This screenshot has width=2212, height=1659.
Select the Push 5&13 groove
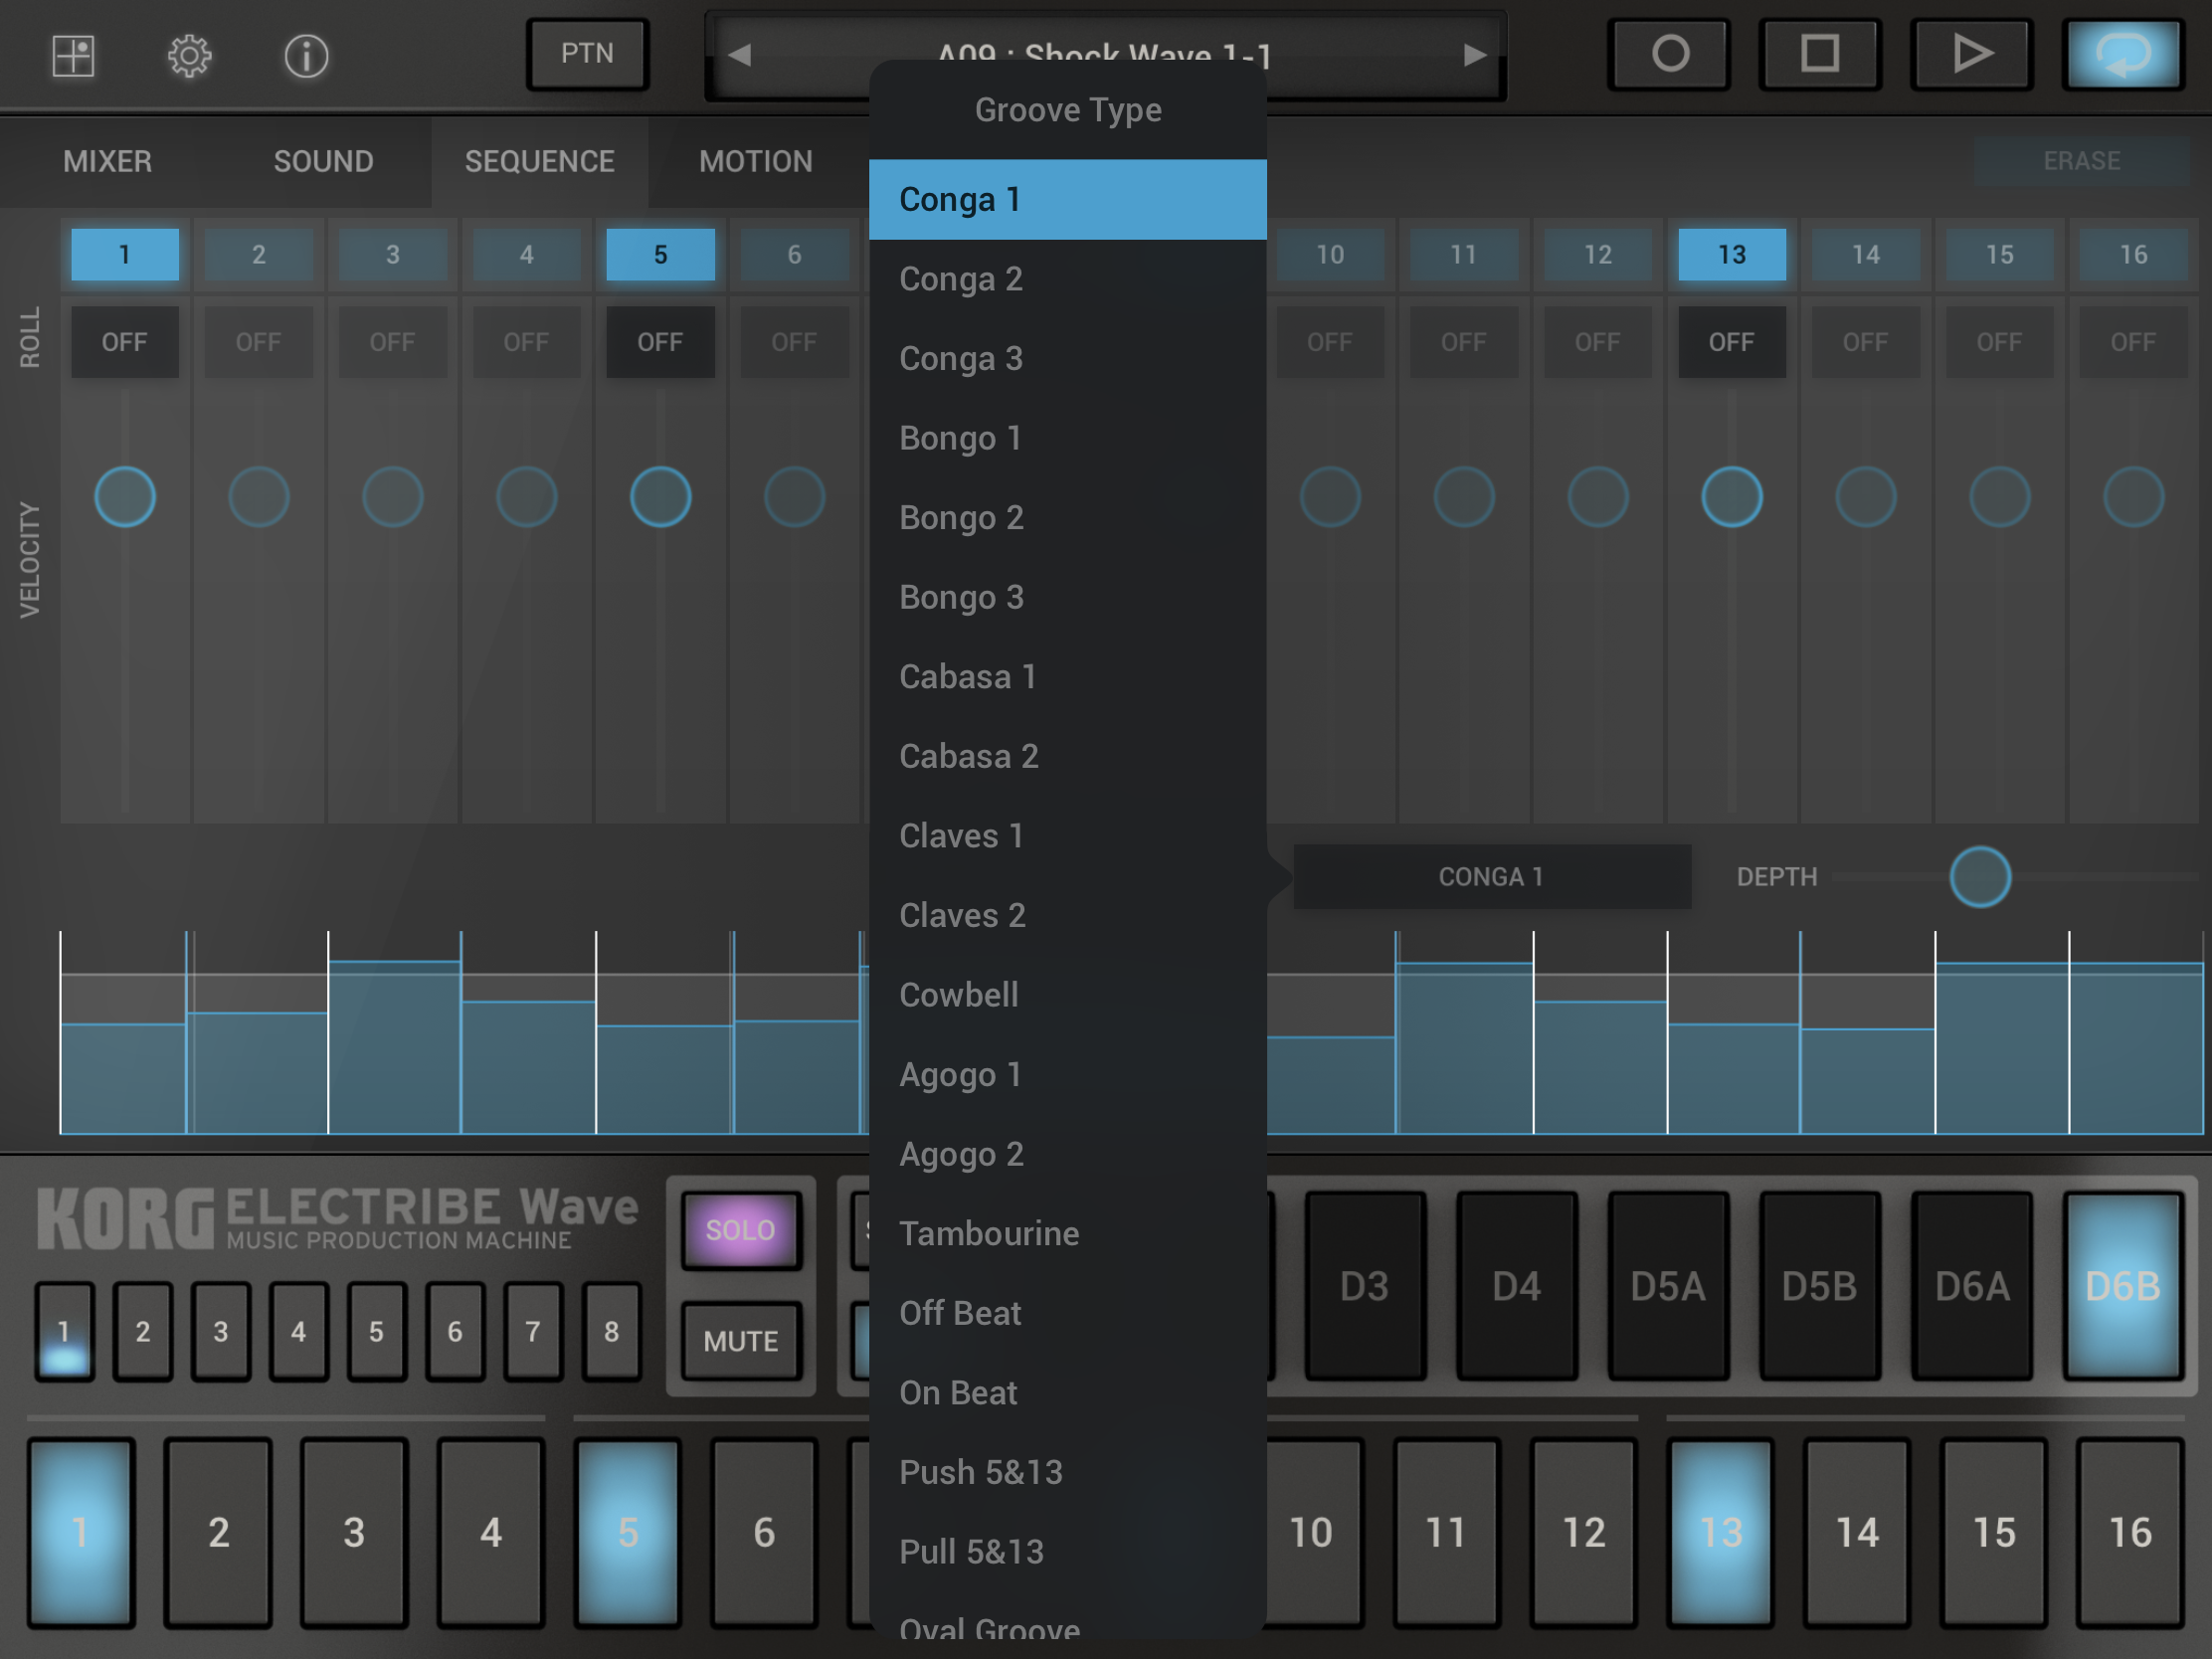point(1067,1472)
